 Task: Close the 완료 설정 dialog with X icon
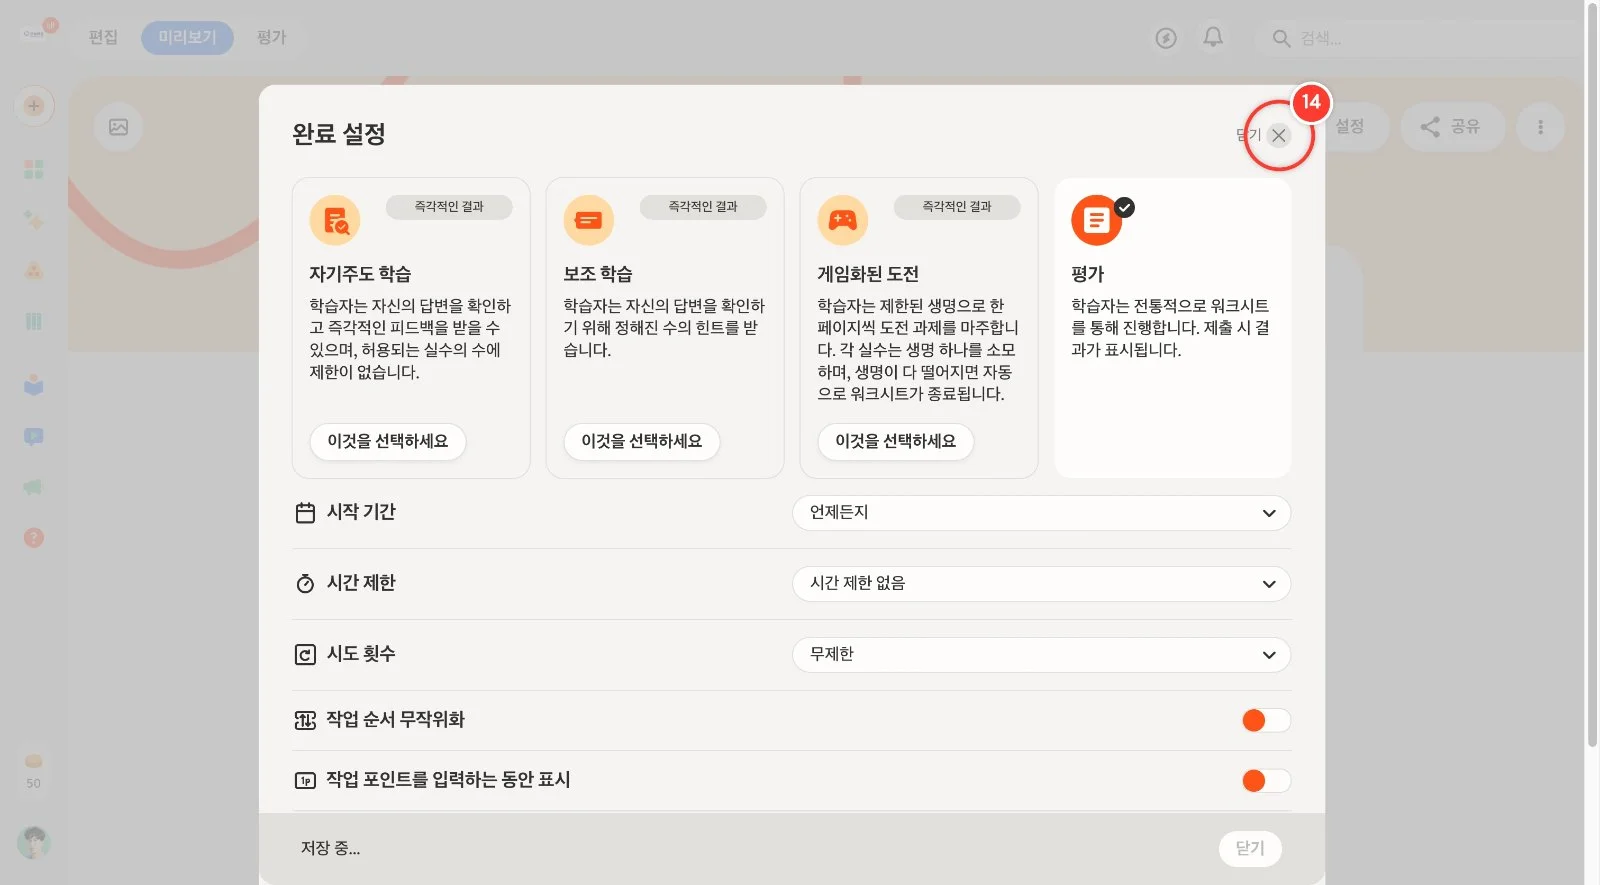(1278, 135)
